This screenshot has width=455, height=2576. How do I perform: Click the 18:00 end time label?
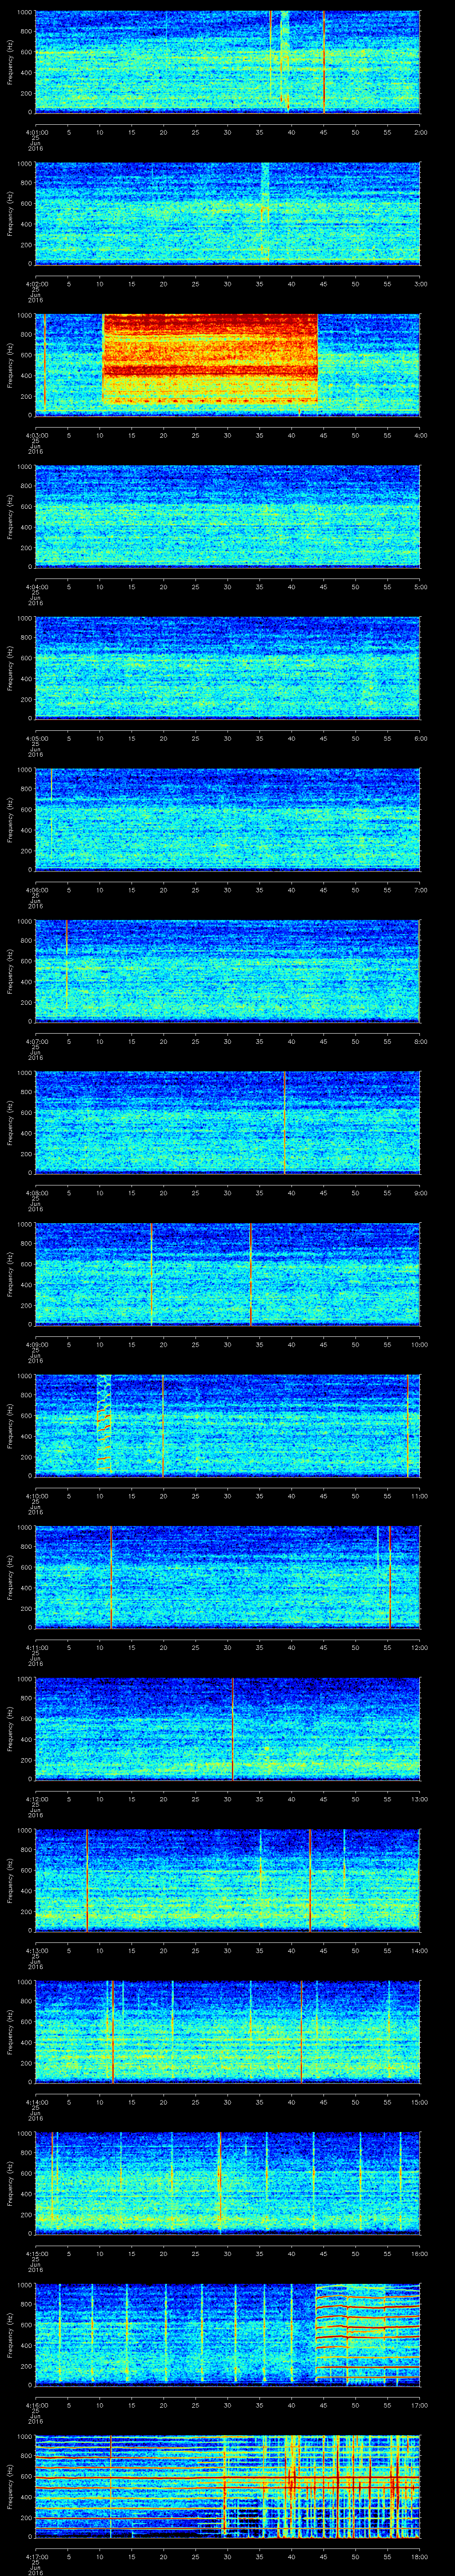(x=420, y=2556)
